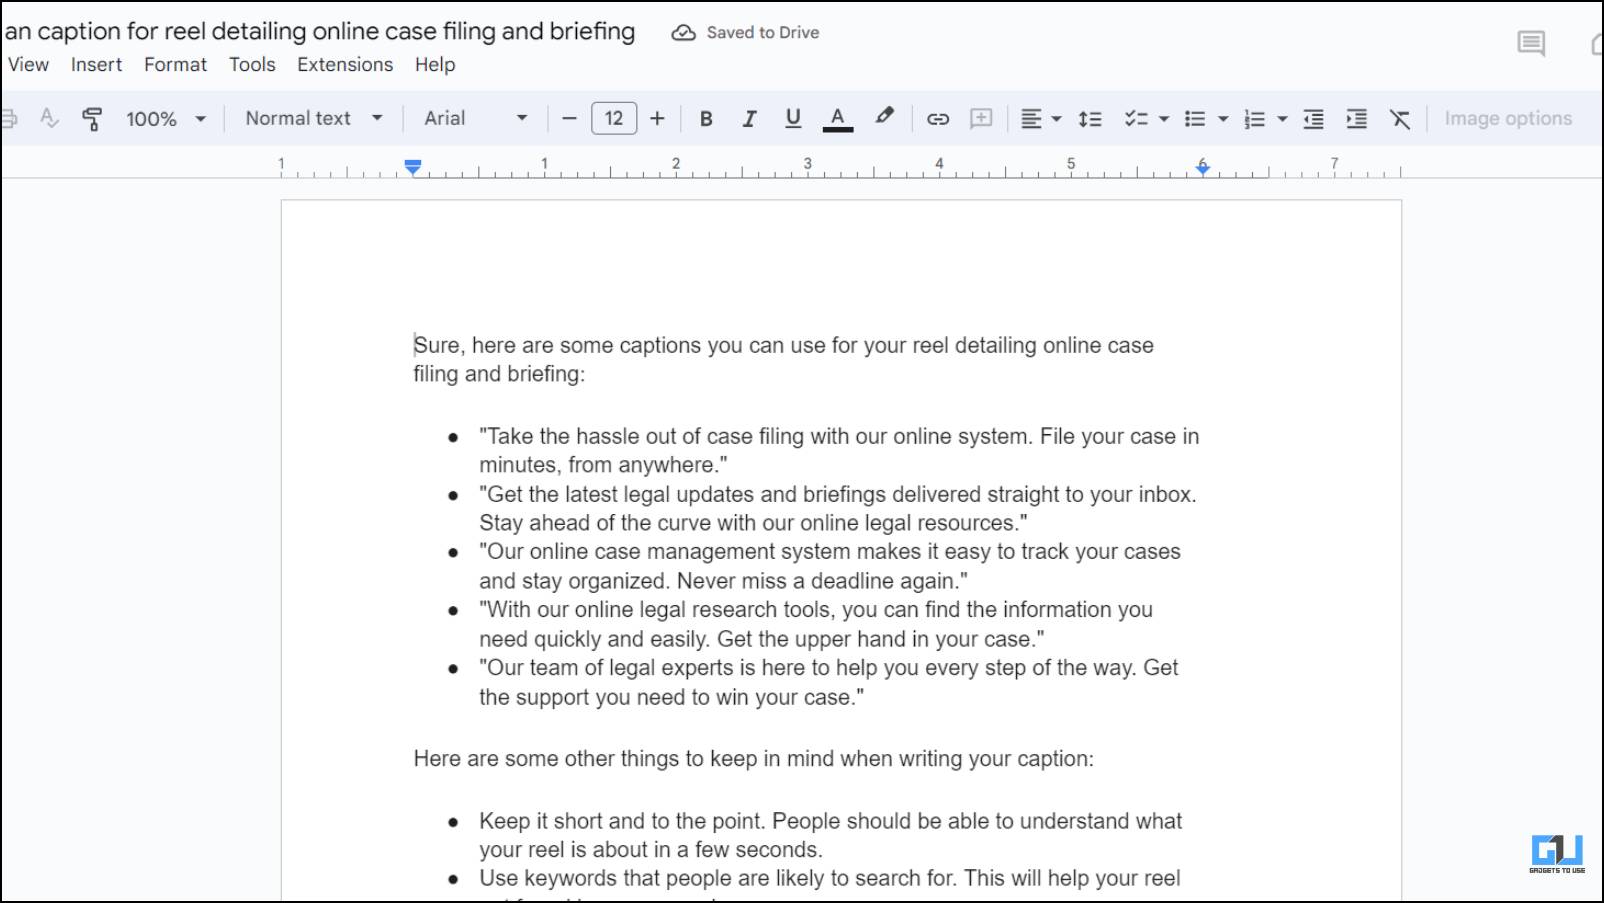
Task: Open the Normal text style dropdown
Action: (314, 118)
